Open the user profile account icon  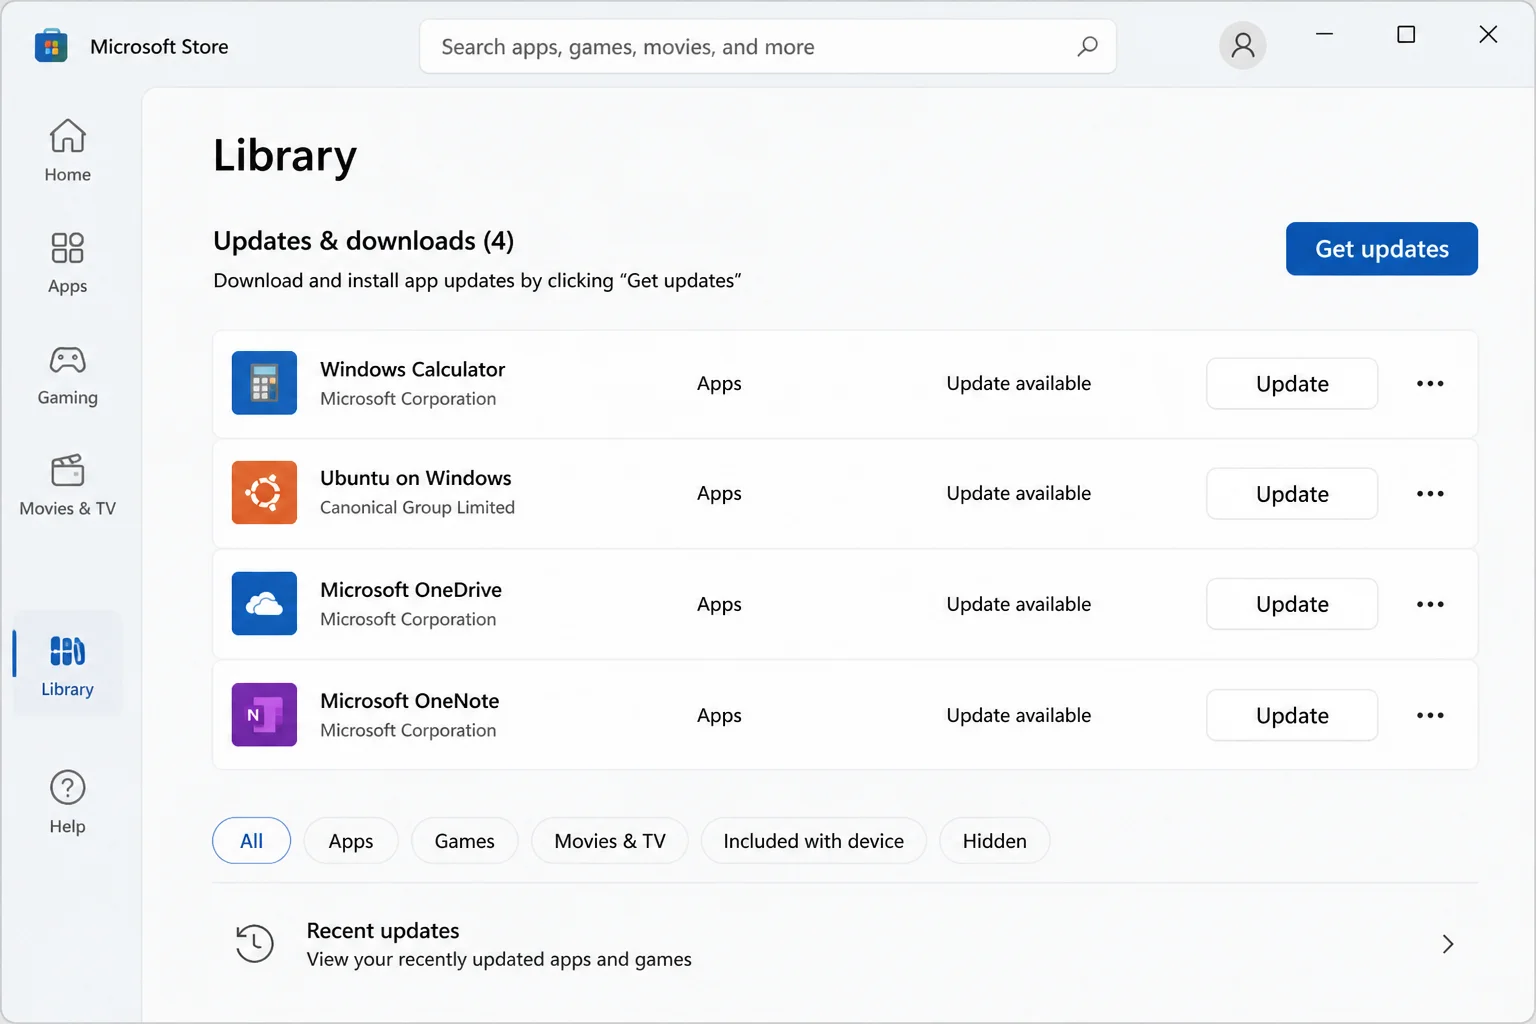(x=1242, y=46)
